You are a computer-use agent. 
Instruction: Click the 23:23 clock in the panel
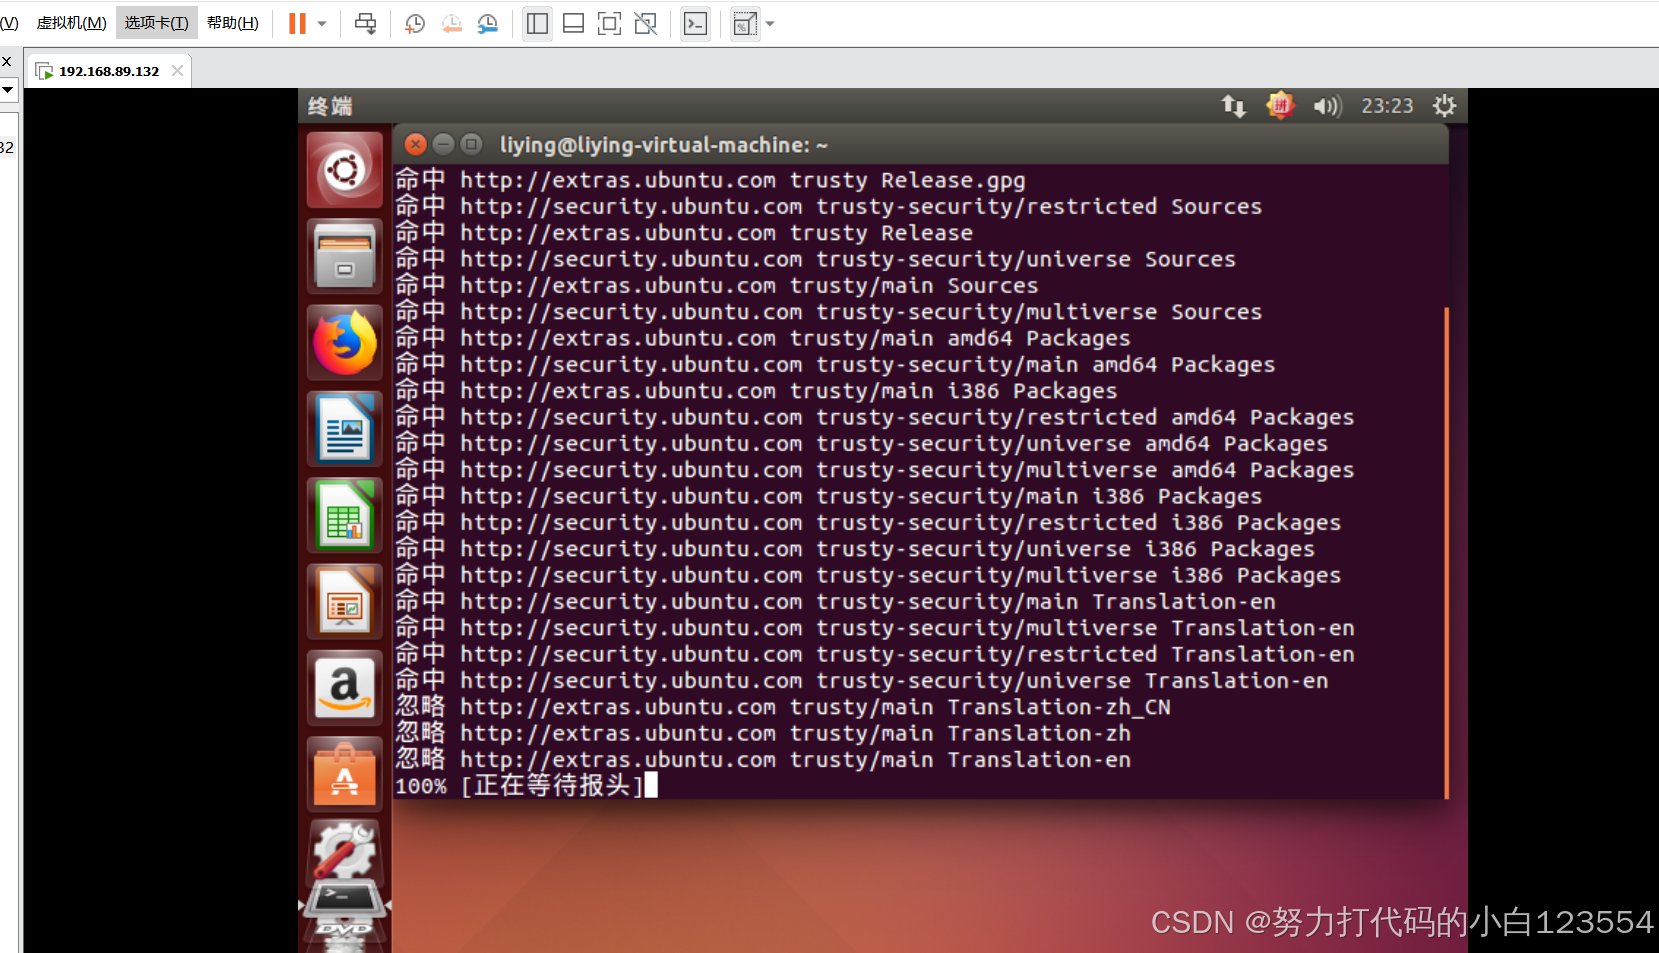pos(1387,106)
